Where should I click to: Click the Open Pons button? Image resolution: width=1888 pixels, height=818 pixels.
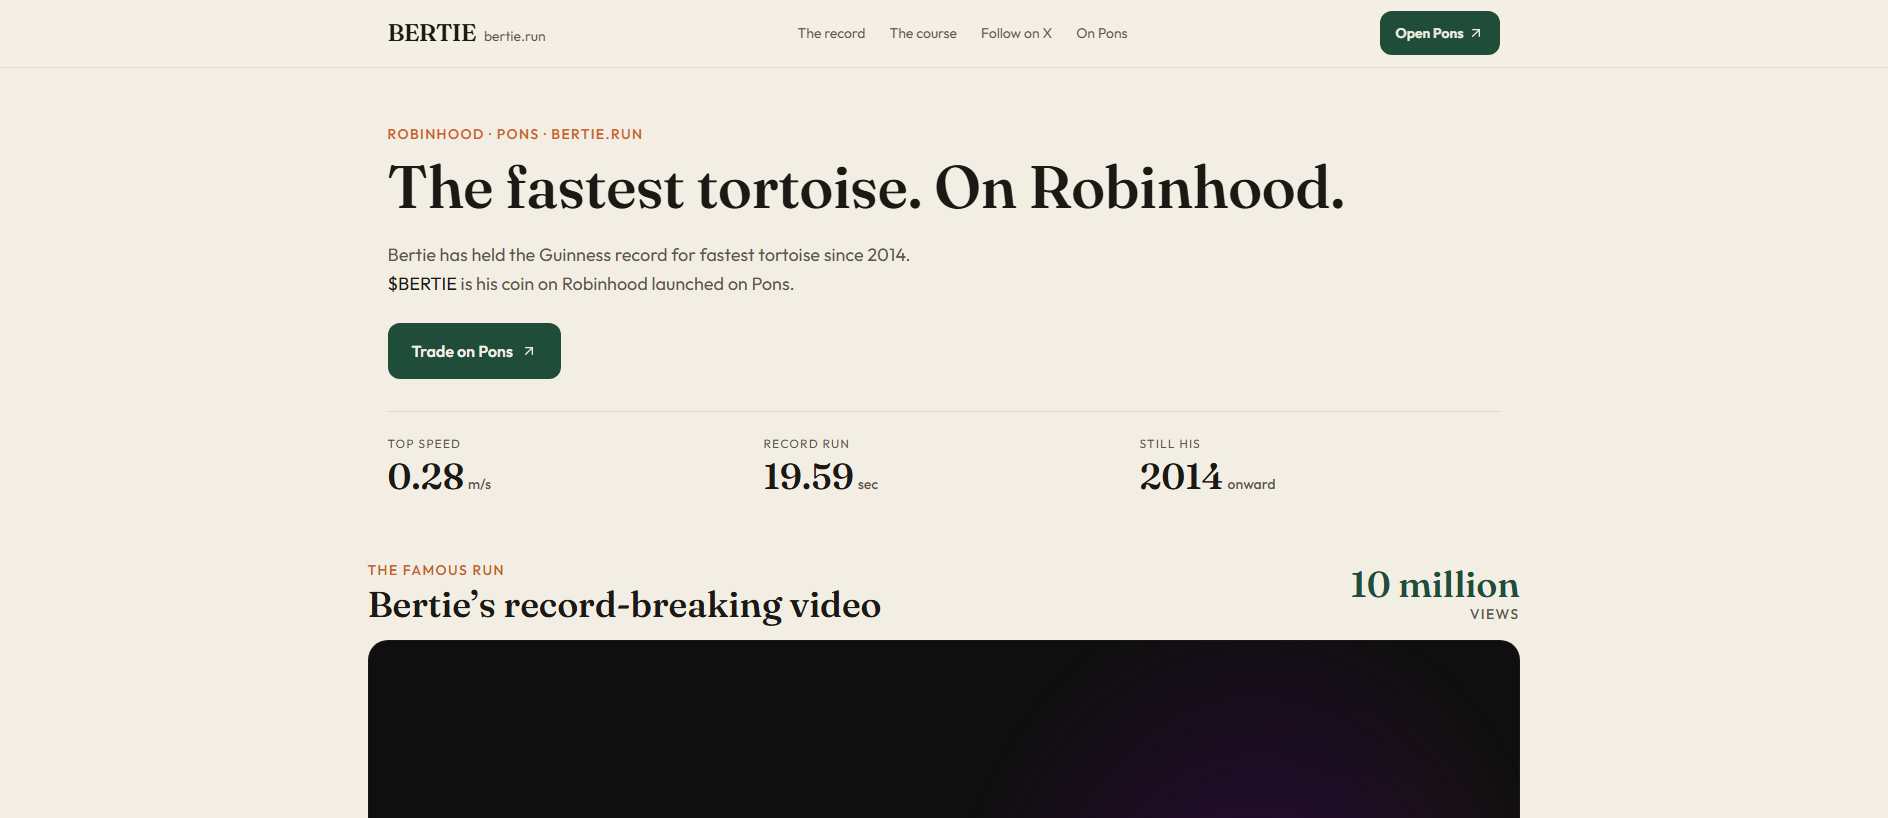click(1439, 33)
